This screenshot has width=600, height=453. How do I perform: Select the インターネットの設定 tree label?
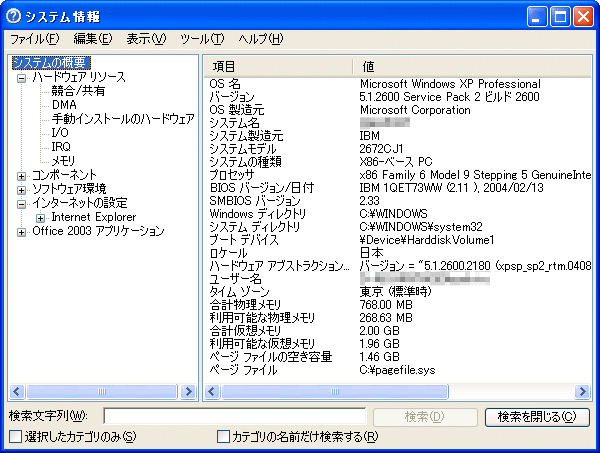click(x=80, y=203)
